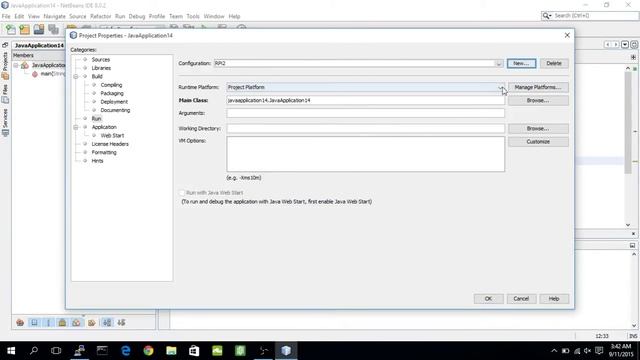The width and height of the screenshot is (640, 360).
Task: Open the Files sidebar tab
Action: (x=5, y=94)
